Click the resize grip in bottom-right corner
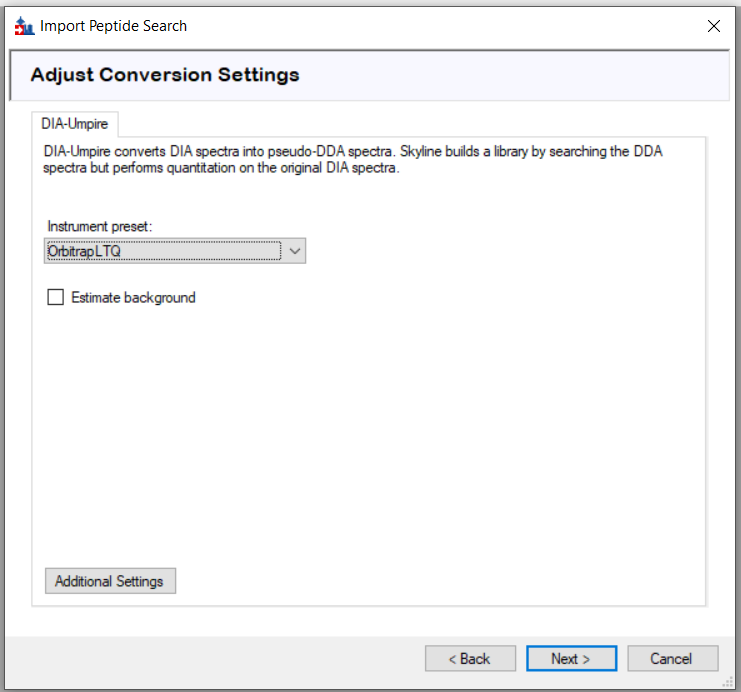This screenshot has width=741, height=692. [x=727, y=680]
